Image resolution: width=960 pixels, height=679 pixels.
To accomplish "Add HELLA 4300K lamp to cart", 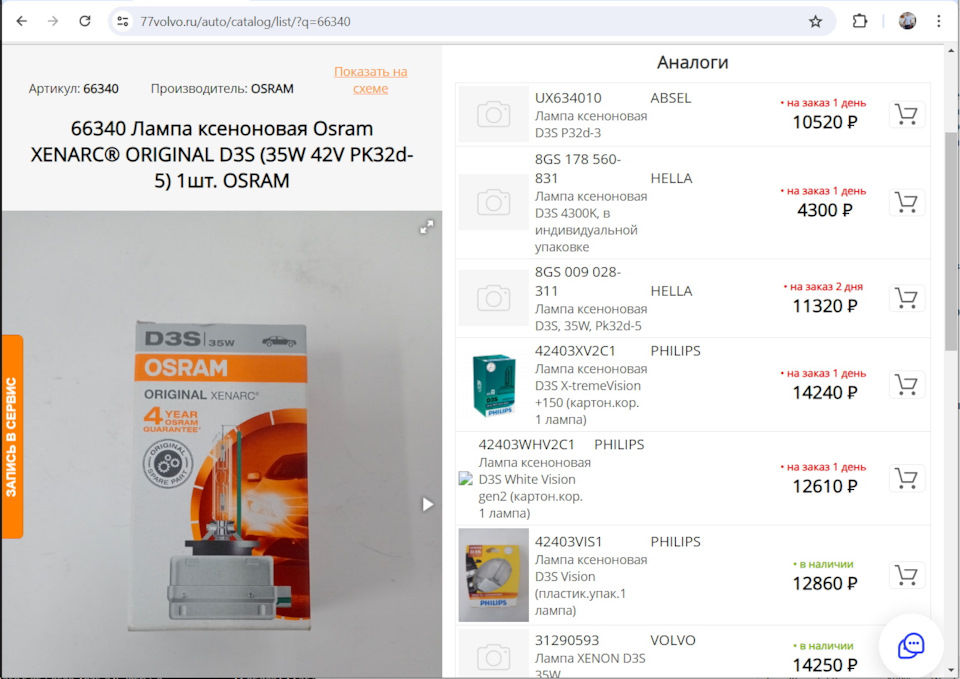I will 906,202.
